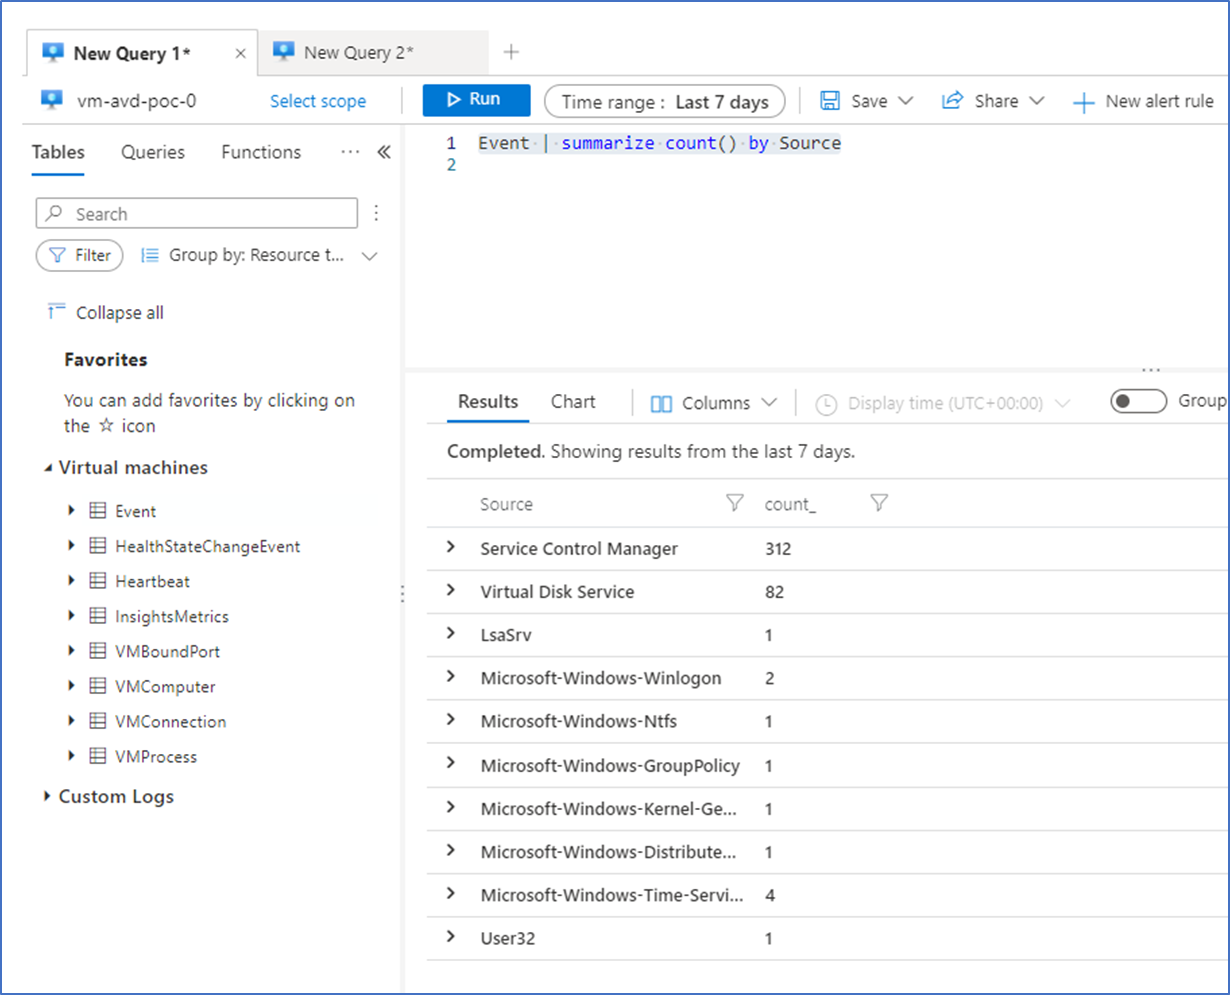This screenshot has width=1230, height=995.
Task: Click the count value 312
Action: pos(777,549)
